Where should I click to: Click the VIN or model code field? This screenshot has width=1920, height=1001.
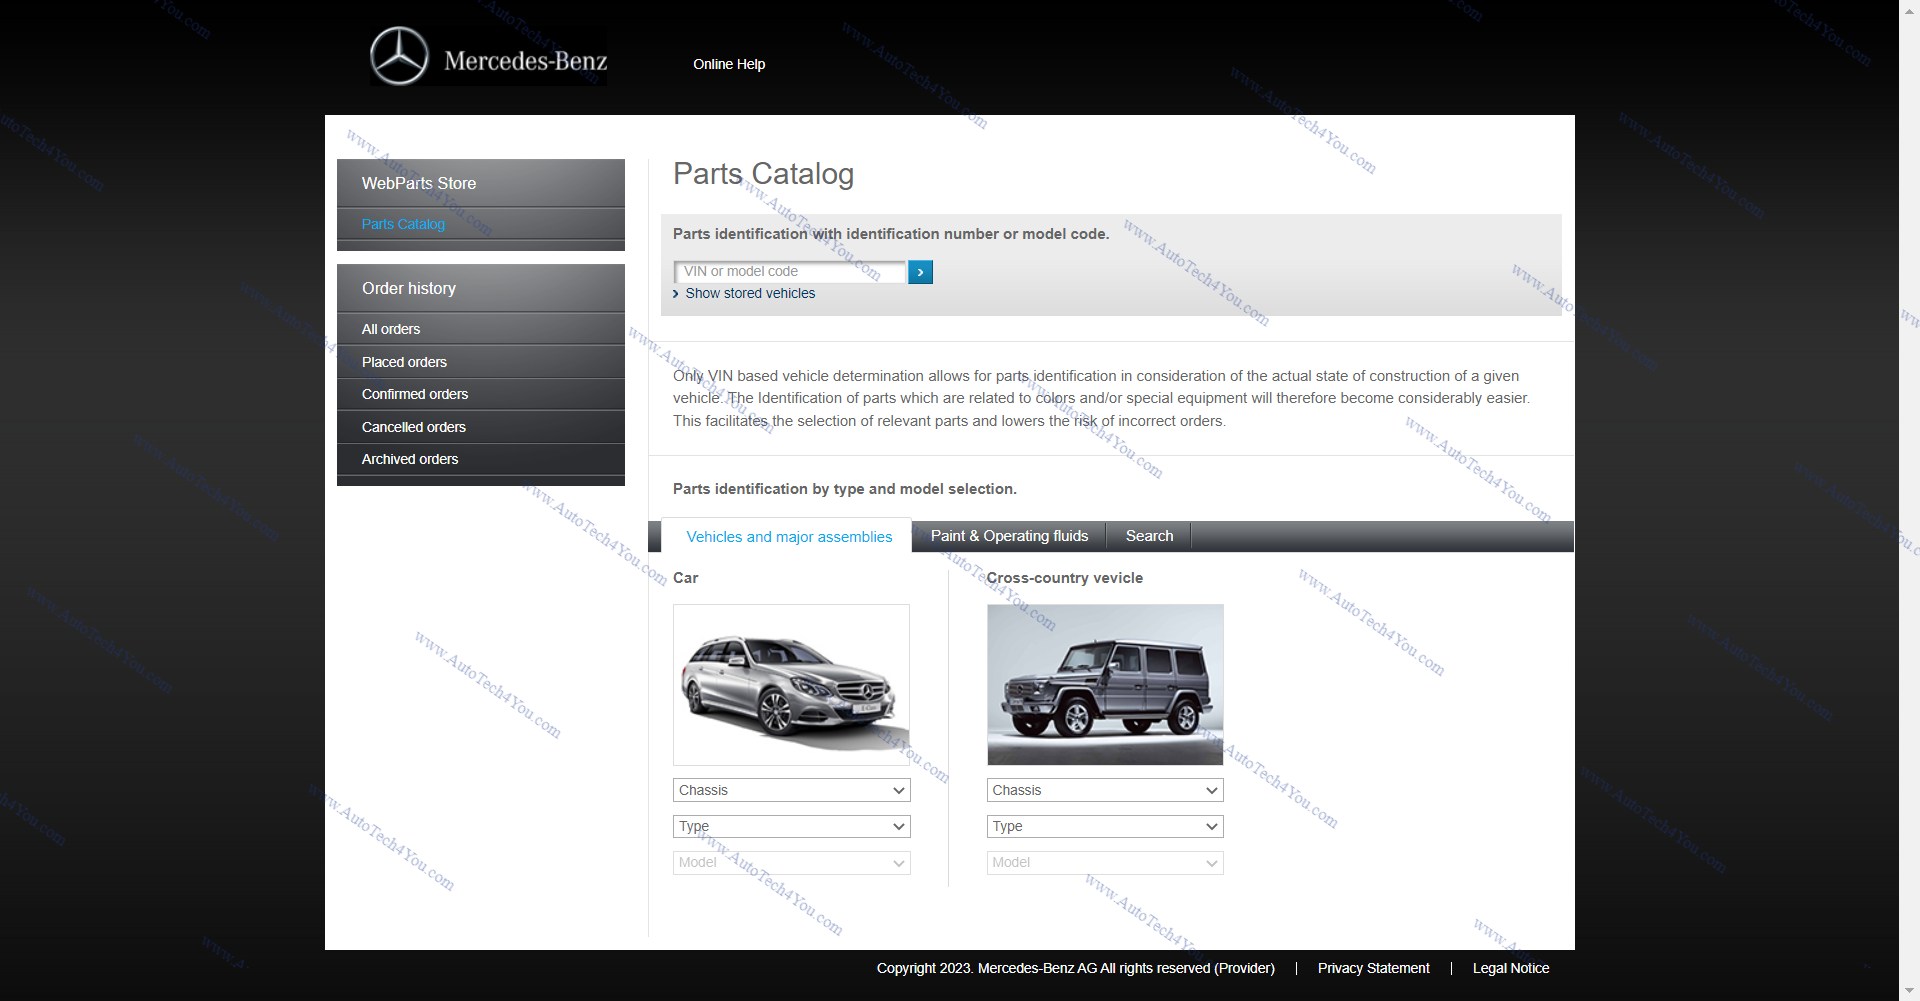pyautogui.click(x=790, y=272)
